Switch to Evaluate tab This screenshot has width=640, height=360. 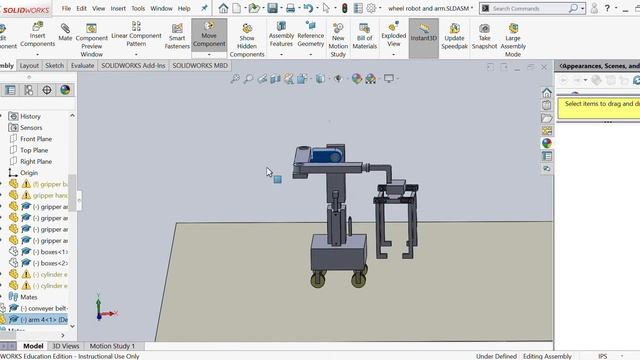82,65
